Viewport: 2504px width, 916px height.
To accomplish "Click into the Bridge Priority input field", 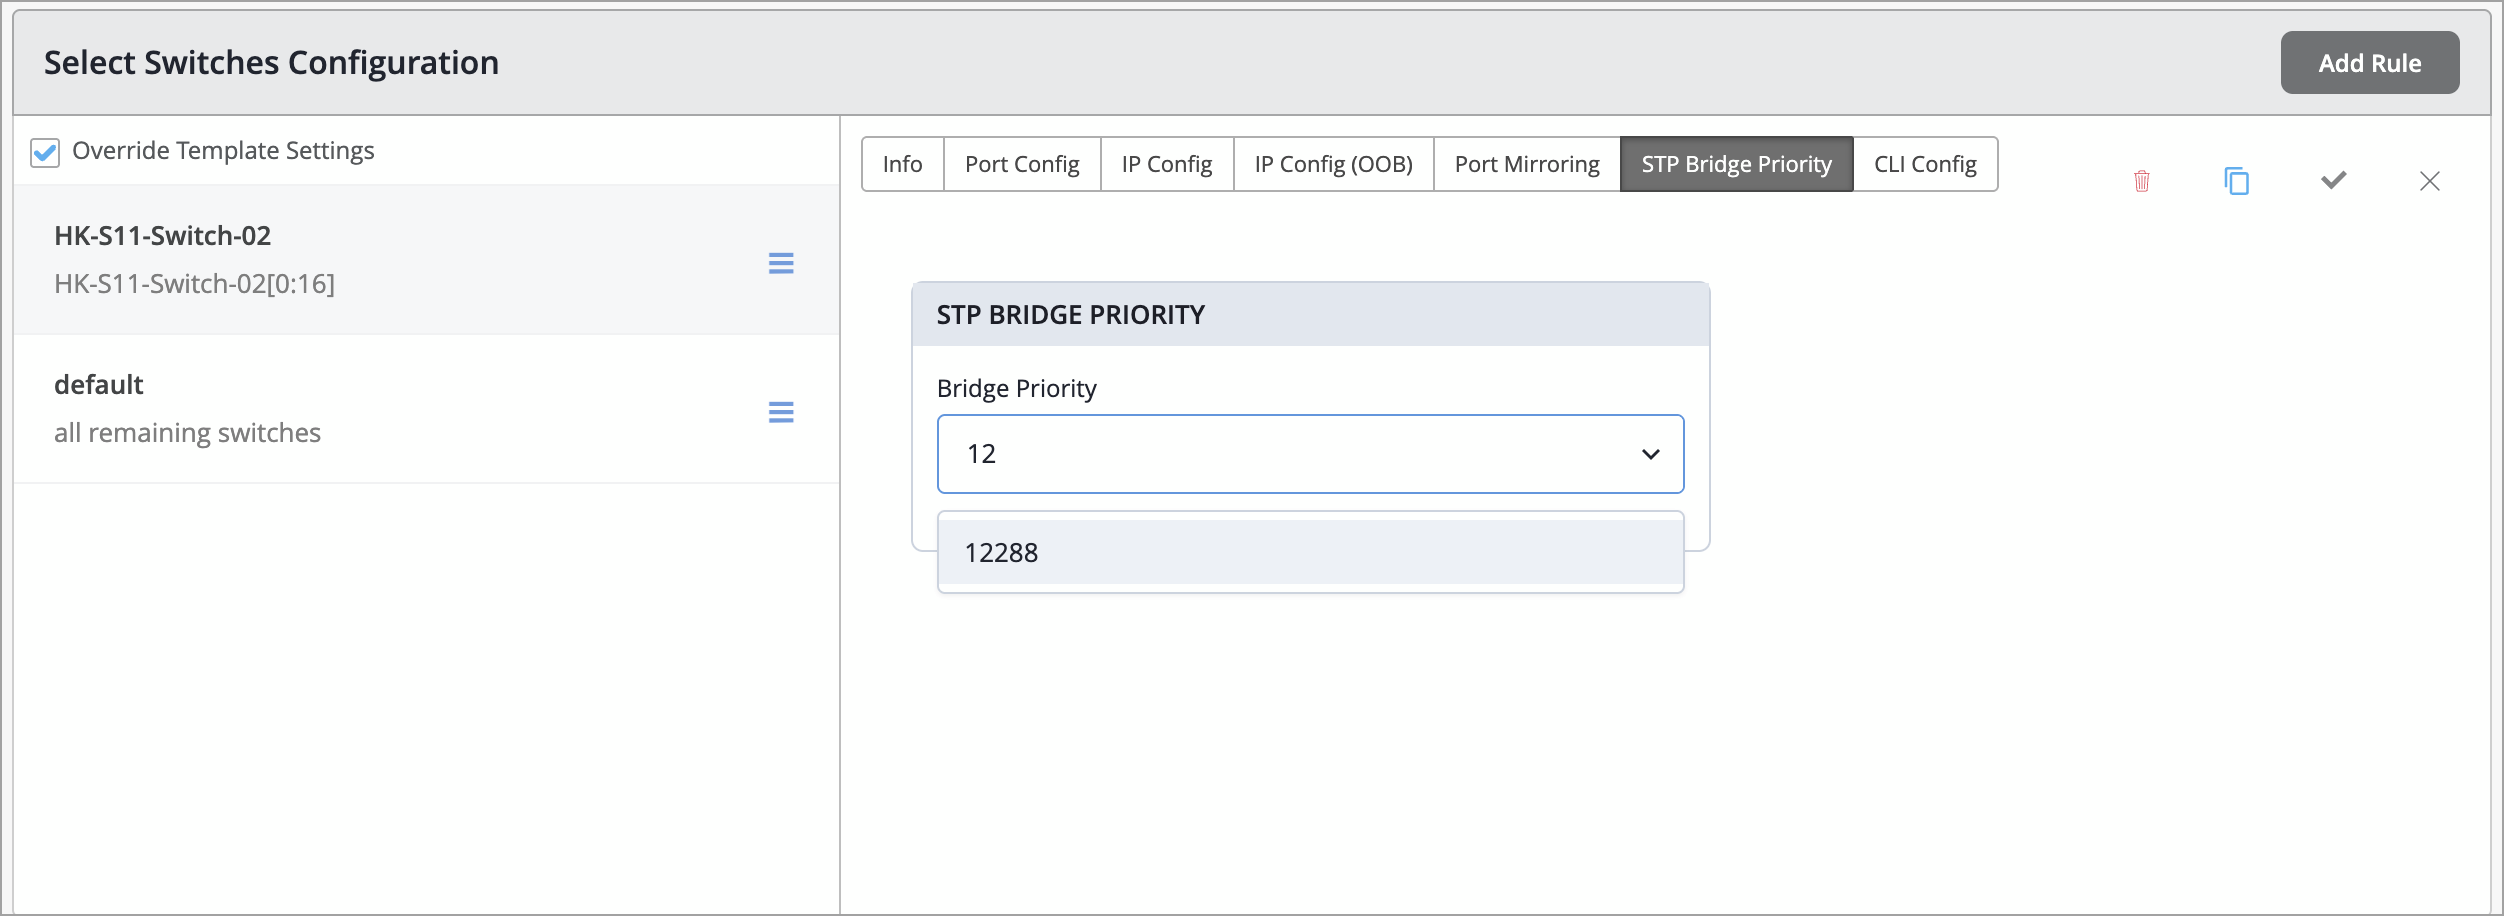I will click(x=1280, y=454).
